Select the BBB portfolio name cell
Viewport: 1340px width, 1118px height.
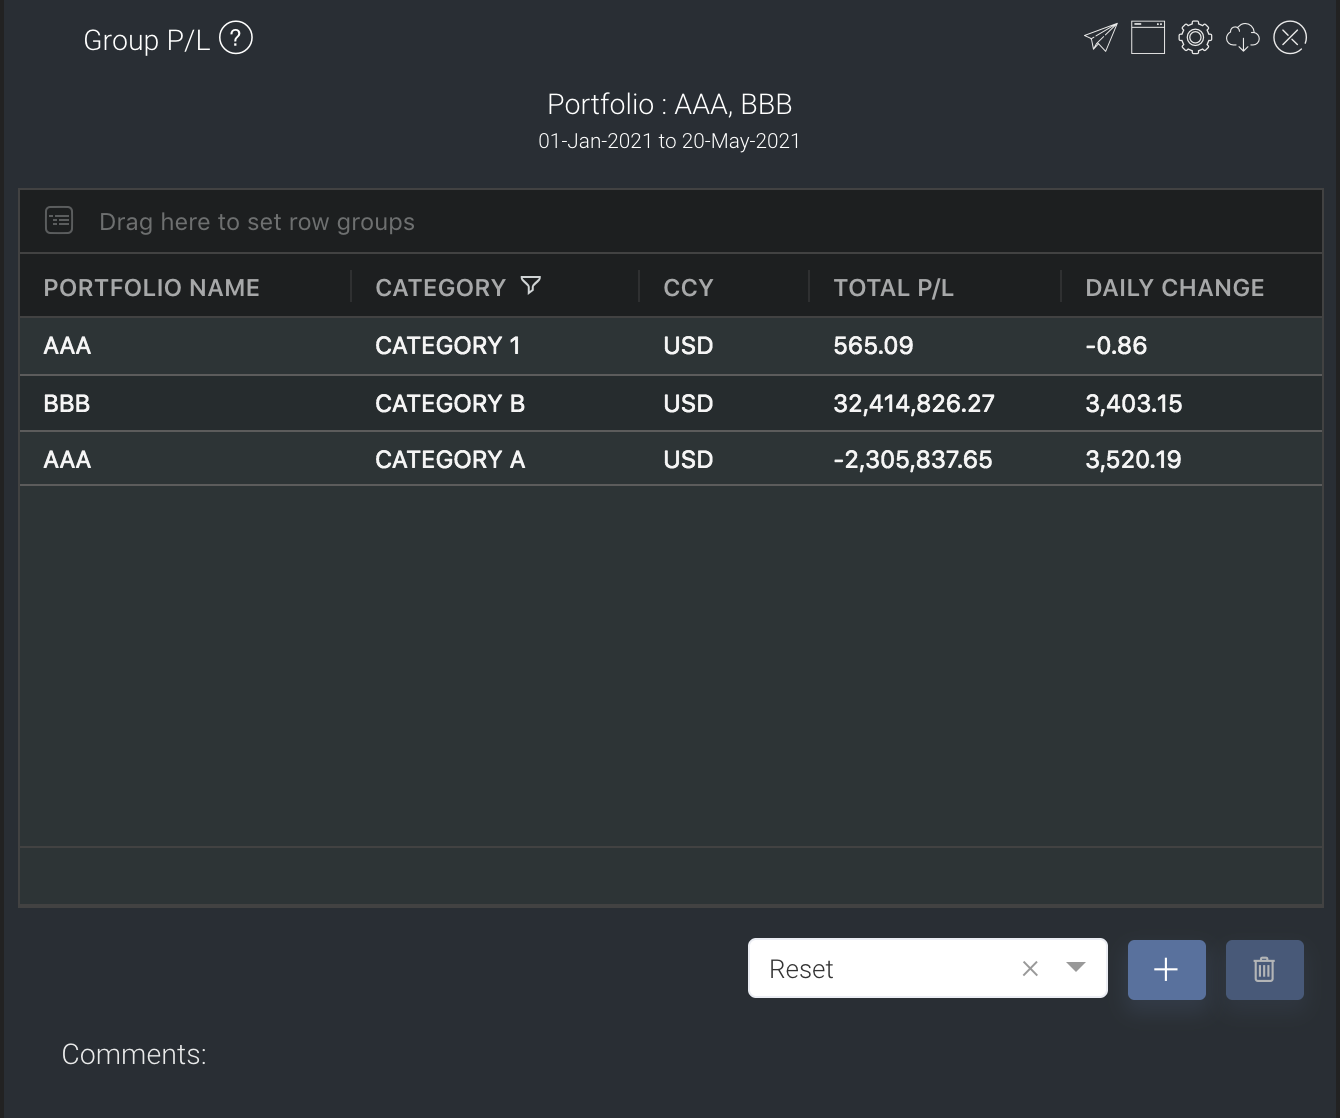(x=67, y=404)
